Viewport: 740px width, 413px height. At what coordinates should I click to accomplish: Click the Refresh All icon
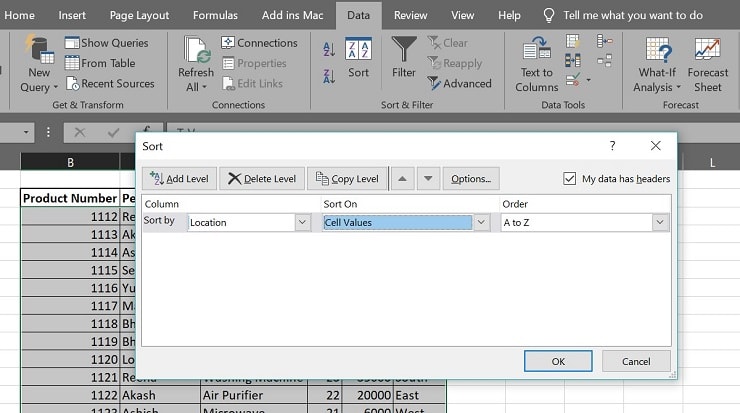(196, 63)
